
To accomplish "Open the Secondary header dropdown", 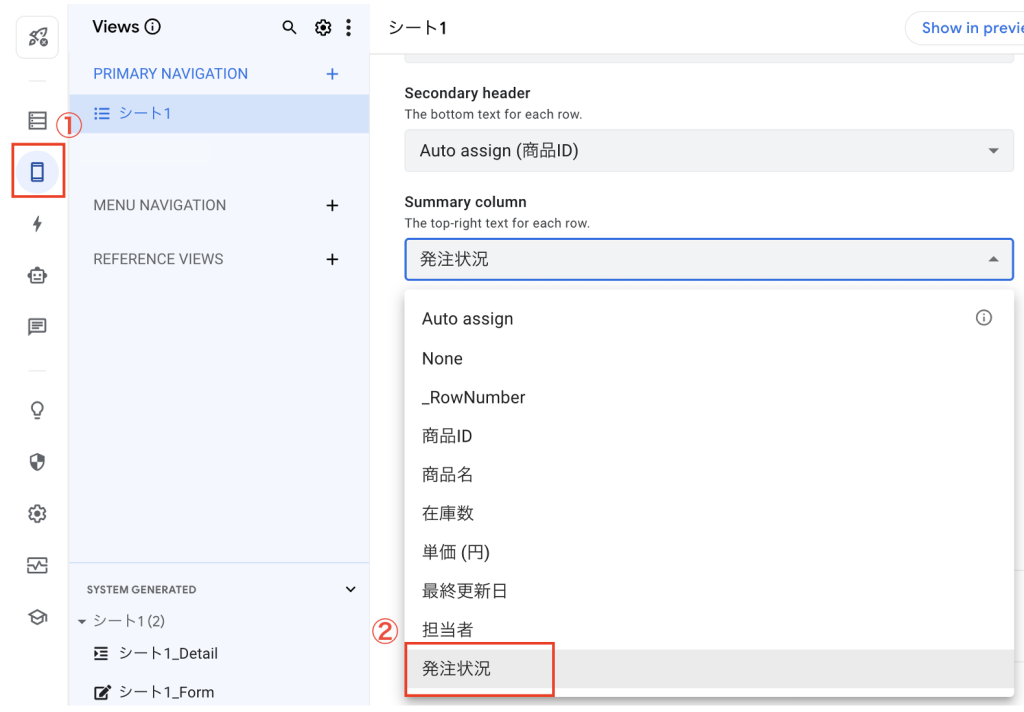I will tap(708, 151).
